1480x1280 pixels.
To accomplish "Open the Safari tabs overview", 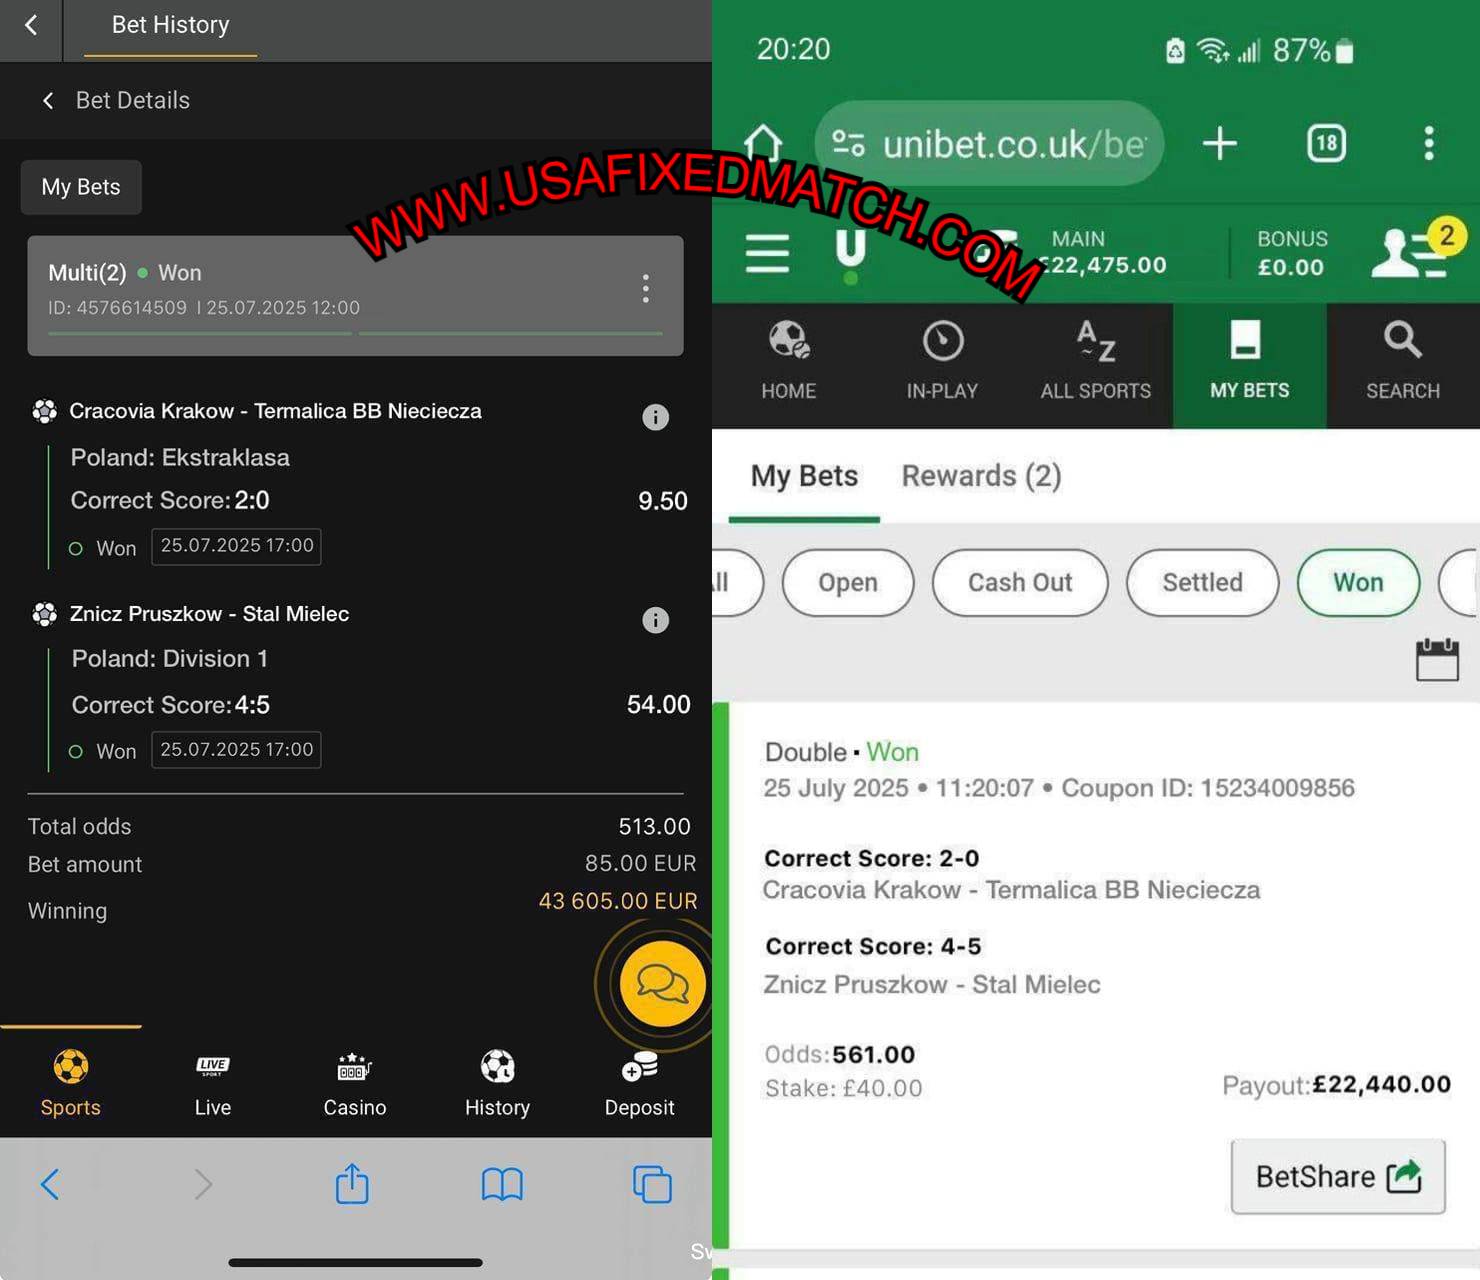I will point(652,1184).
